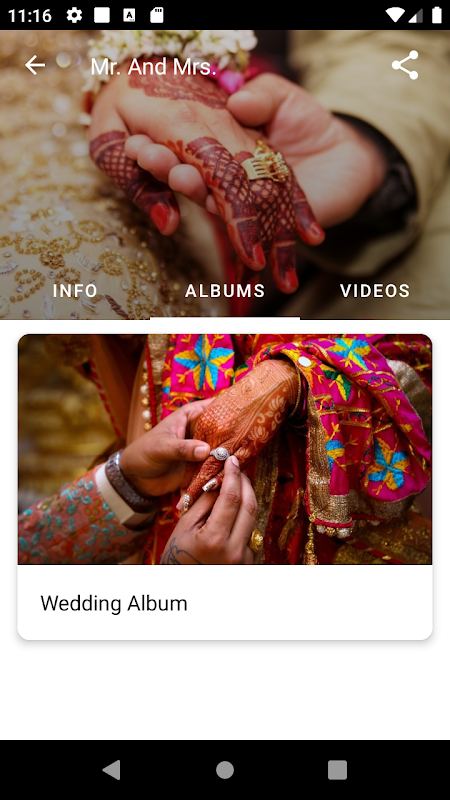This screenshot has height=800, width=450.
Task: Tap the Wi-Fi signal status icon
Action: pos(395,15)
